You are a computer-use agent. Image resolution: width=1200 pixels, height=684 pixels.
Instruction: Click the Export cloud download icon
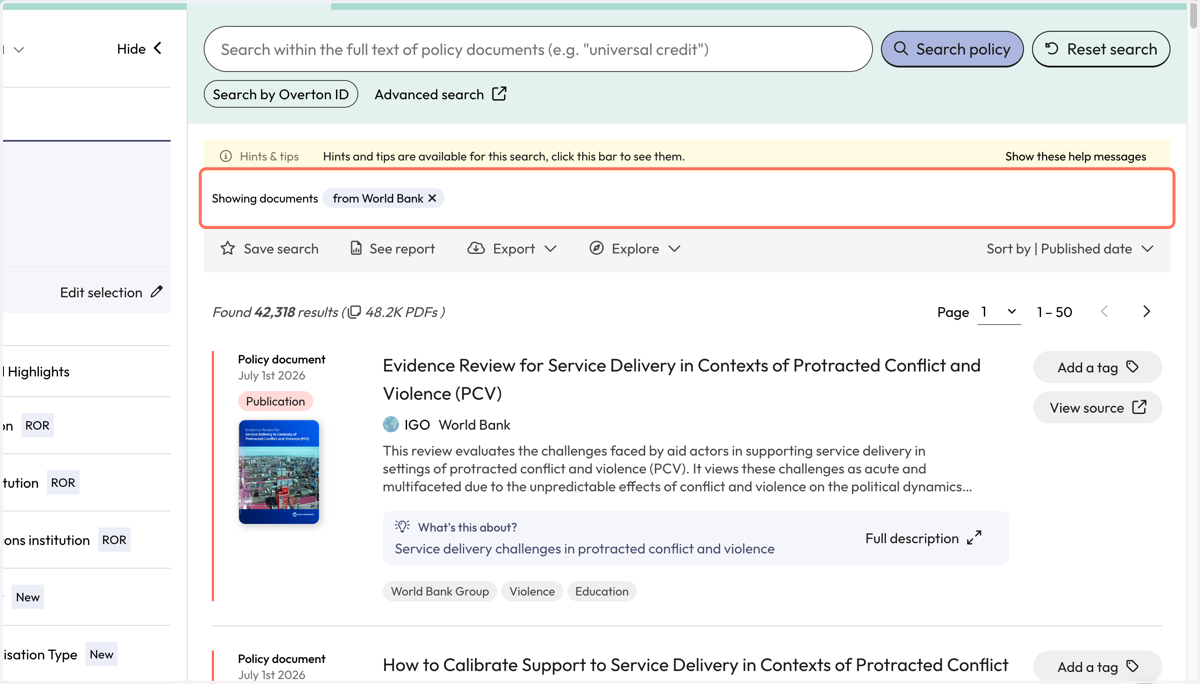(476, 248)
